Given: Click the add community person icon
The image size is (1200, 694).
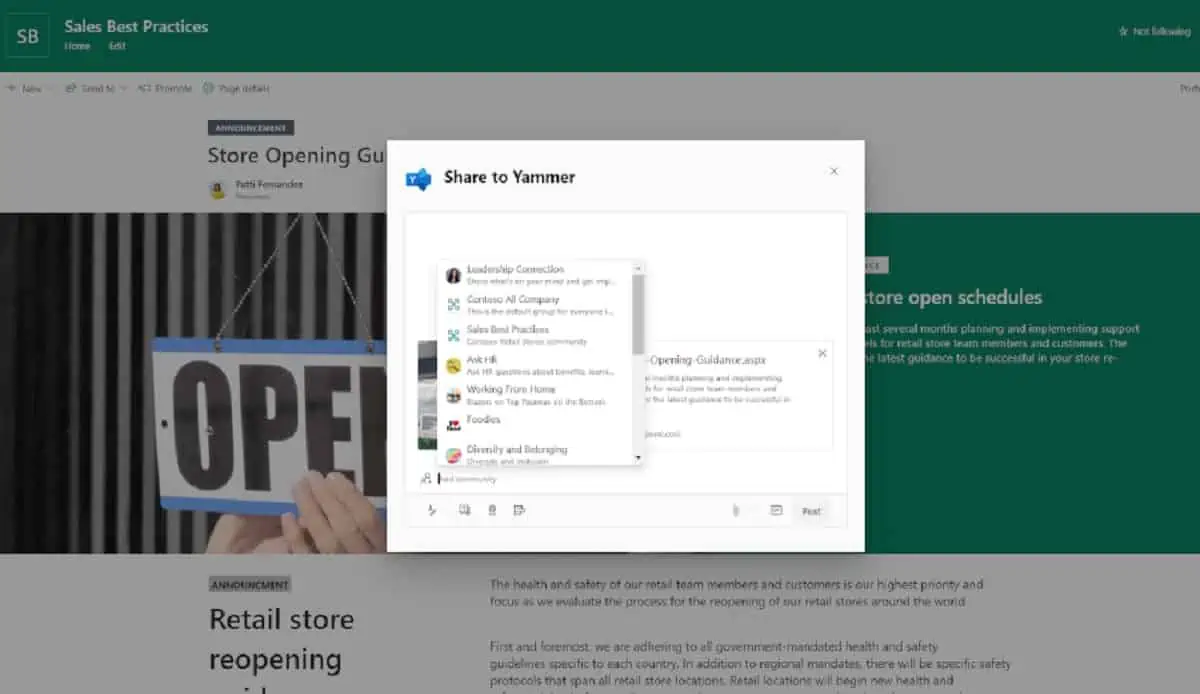Looking at the screenshot, I should click(426, 479).
